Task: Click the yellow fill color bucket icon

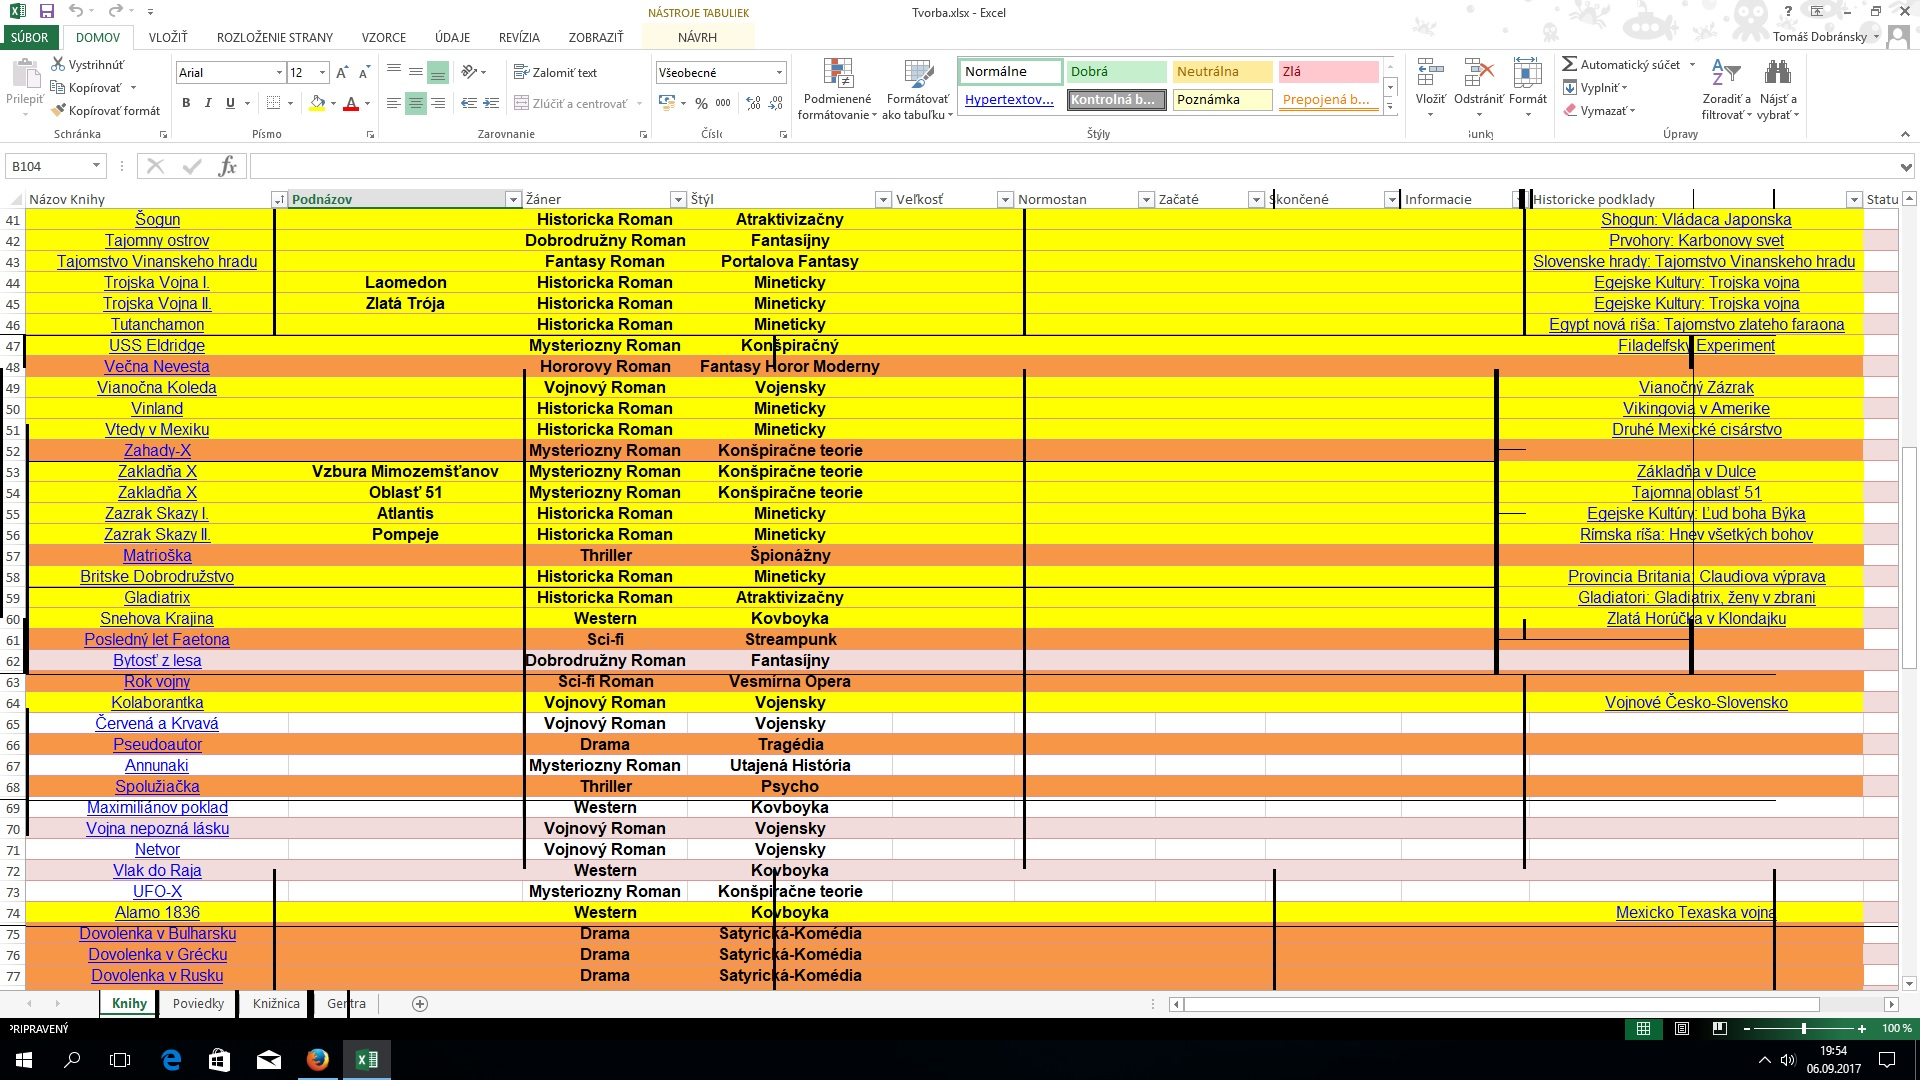Action: click(x=317, y=103)
